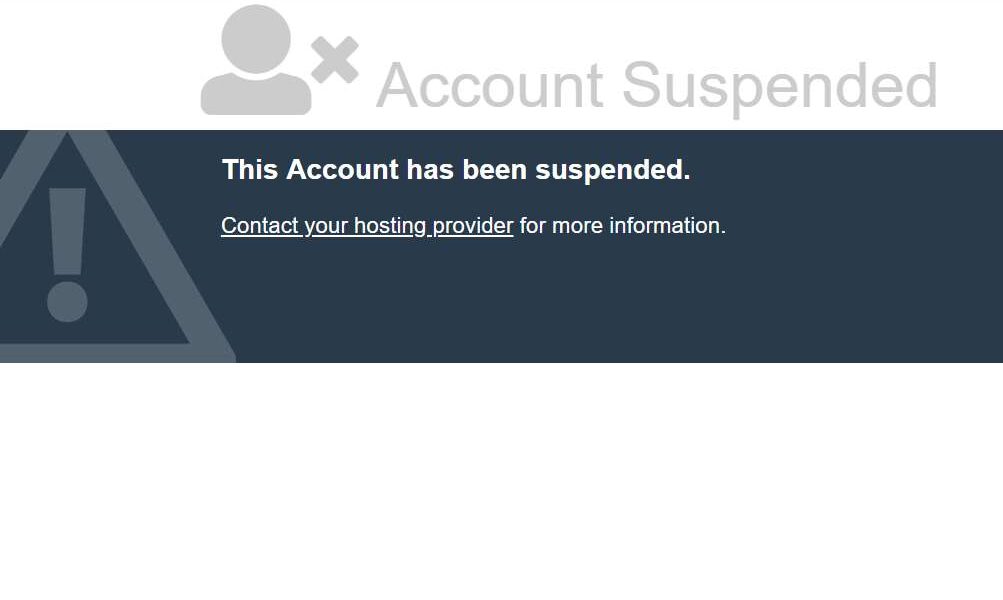
Task: Click the word 'hosting' in the link
Action: pyautogui.click(x=390, y=226)
